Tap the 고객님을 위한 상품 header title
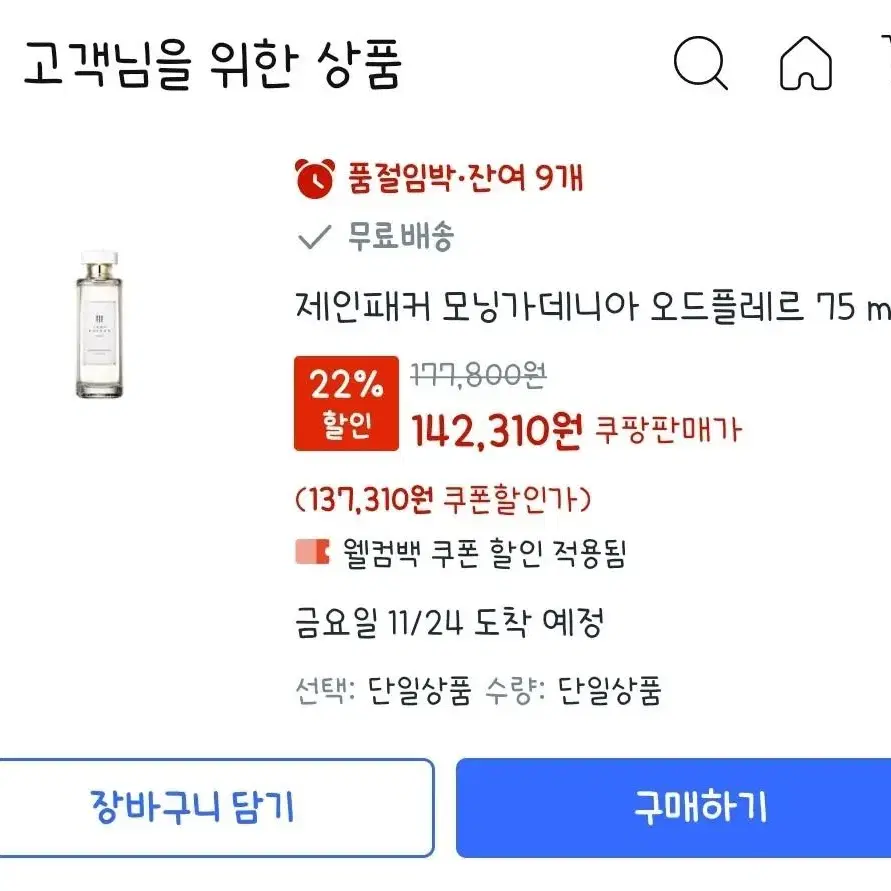 point(214,64)
